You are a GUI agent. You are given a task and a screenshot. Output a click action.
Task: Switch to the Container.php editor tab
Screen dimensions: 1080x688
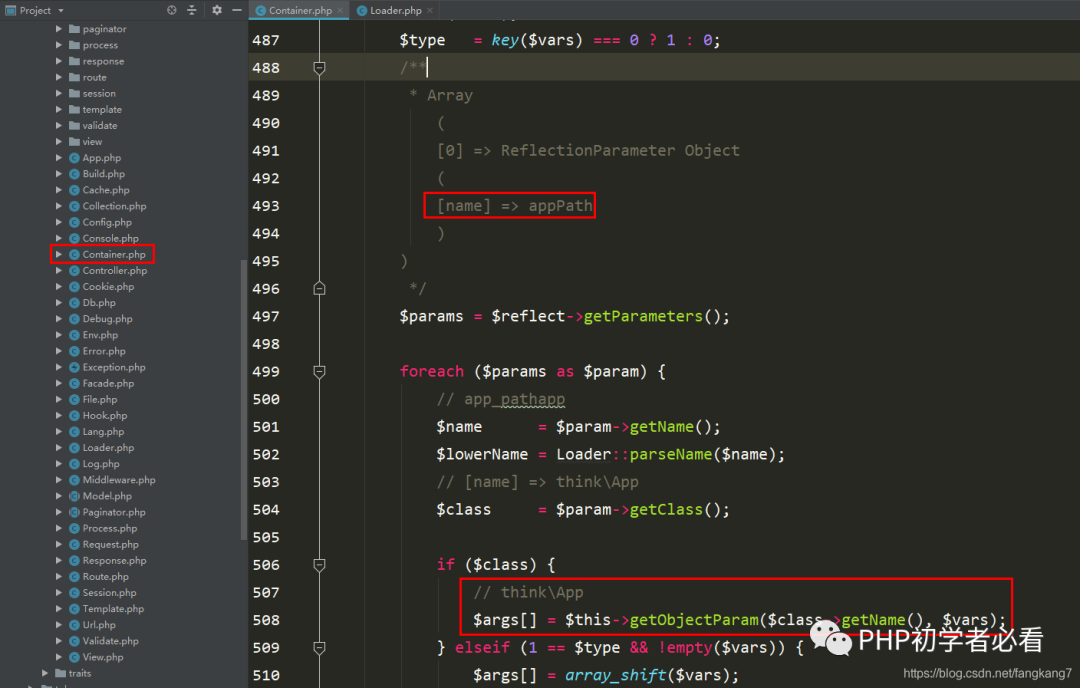tap(300, 10)
